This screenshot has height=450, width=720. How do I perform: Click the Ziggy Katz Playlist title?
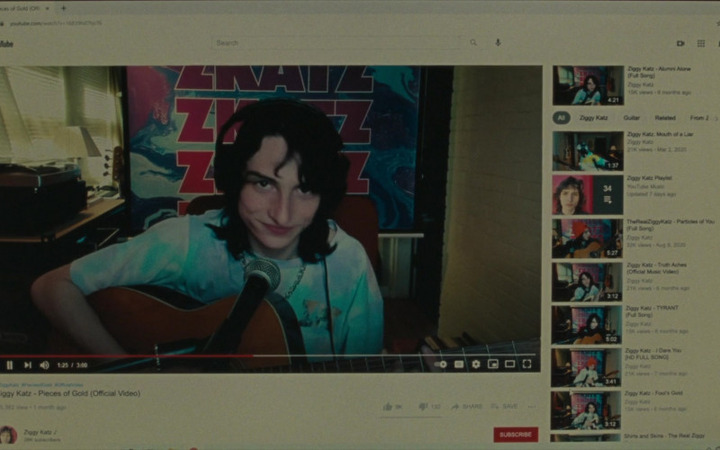tap(649, 178)
